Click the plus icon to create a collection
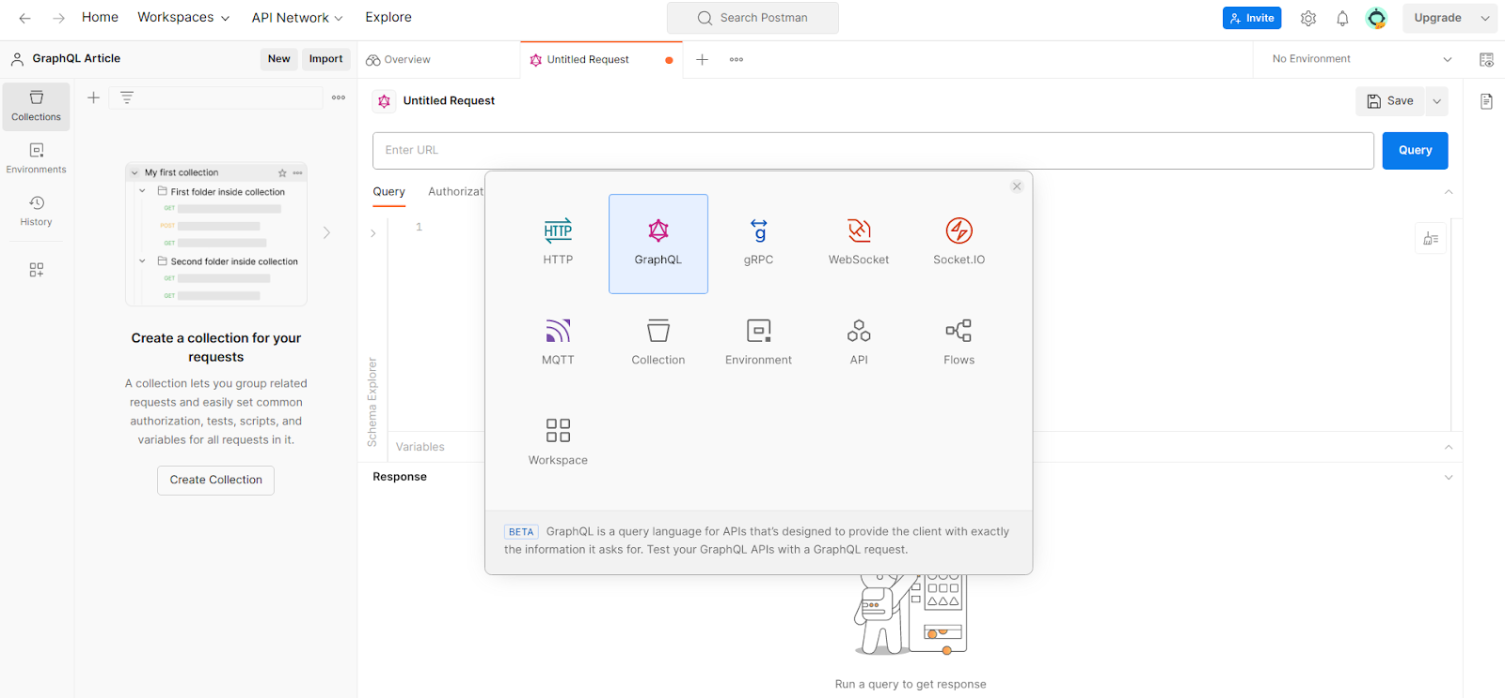Image resolution: width=1506 pixels, height=698 pixels. (x=93, y=97)
